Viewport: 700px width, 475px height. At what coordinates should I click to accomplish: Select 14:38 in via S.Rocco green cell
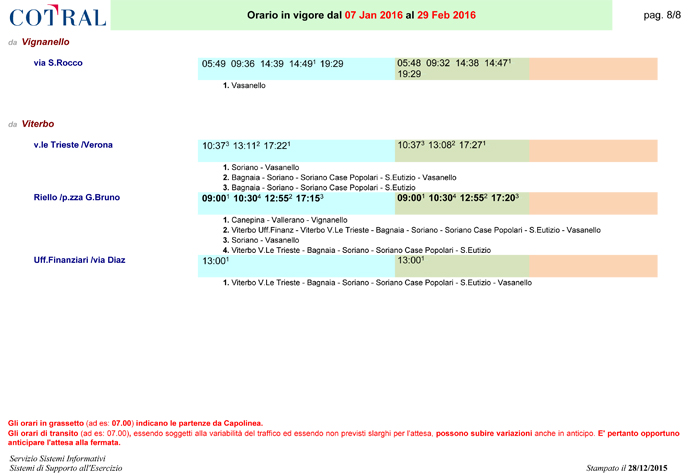[467, 63]
